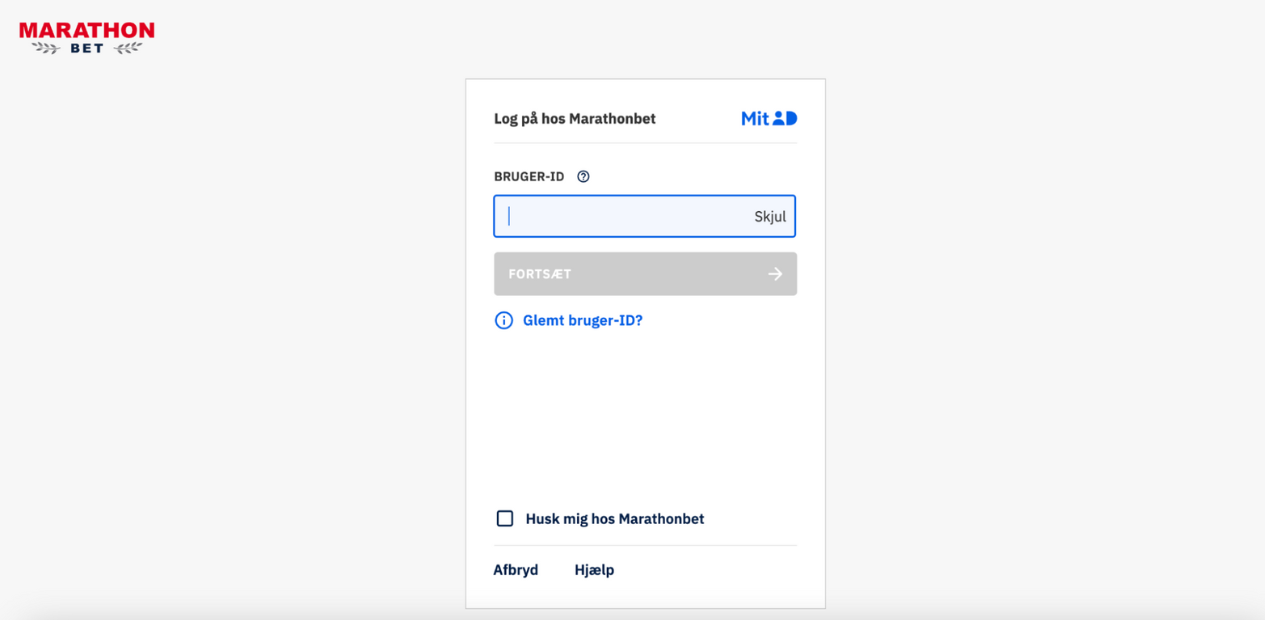
Task: Open the Hjælp link
Action: point(594,570)
